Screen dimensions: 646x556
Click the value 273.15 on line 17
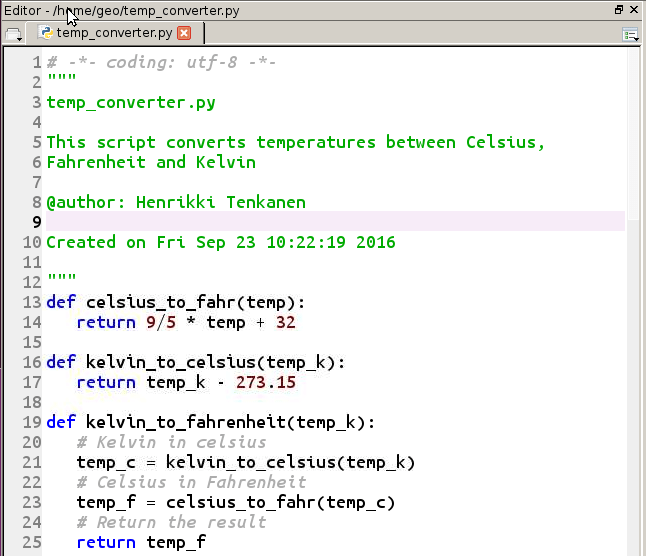[x=266, y=382]
